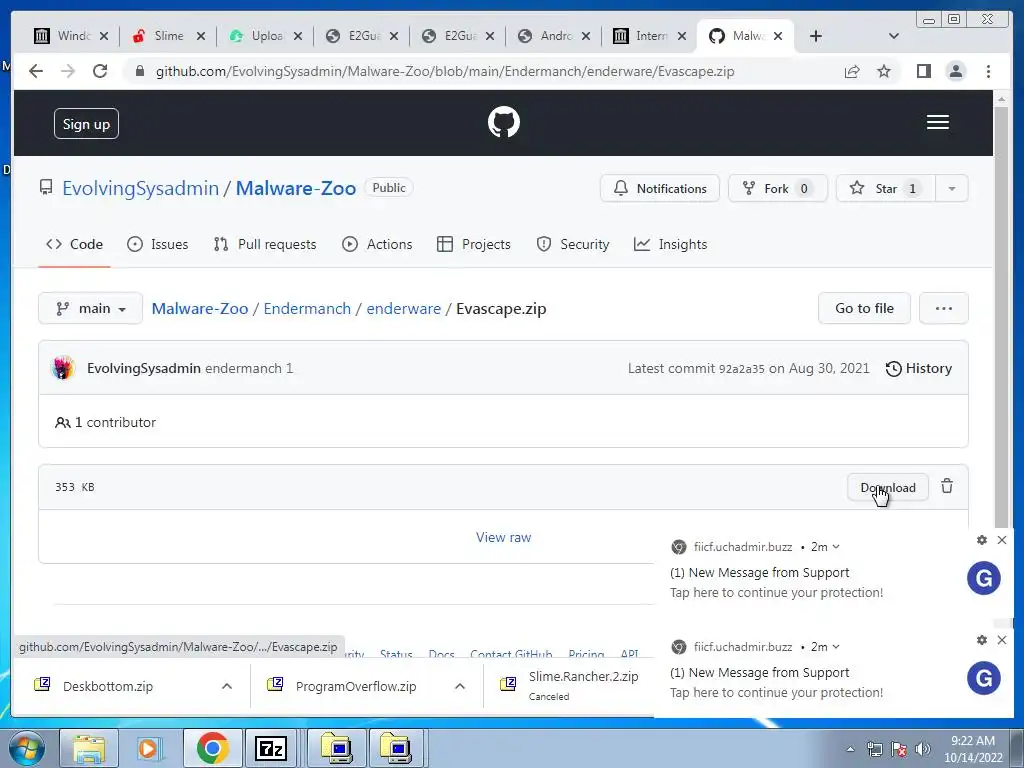Open the Code repository tab
This screenshot has width=1024, height=768.
(x=74, y=244)
